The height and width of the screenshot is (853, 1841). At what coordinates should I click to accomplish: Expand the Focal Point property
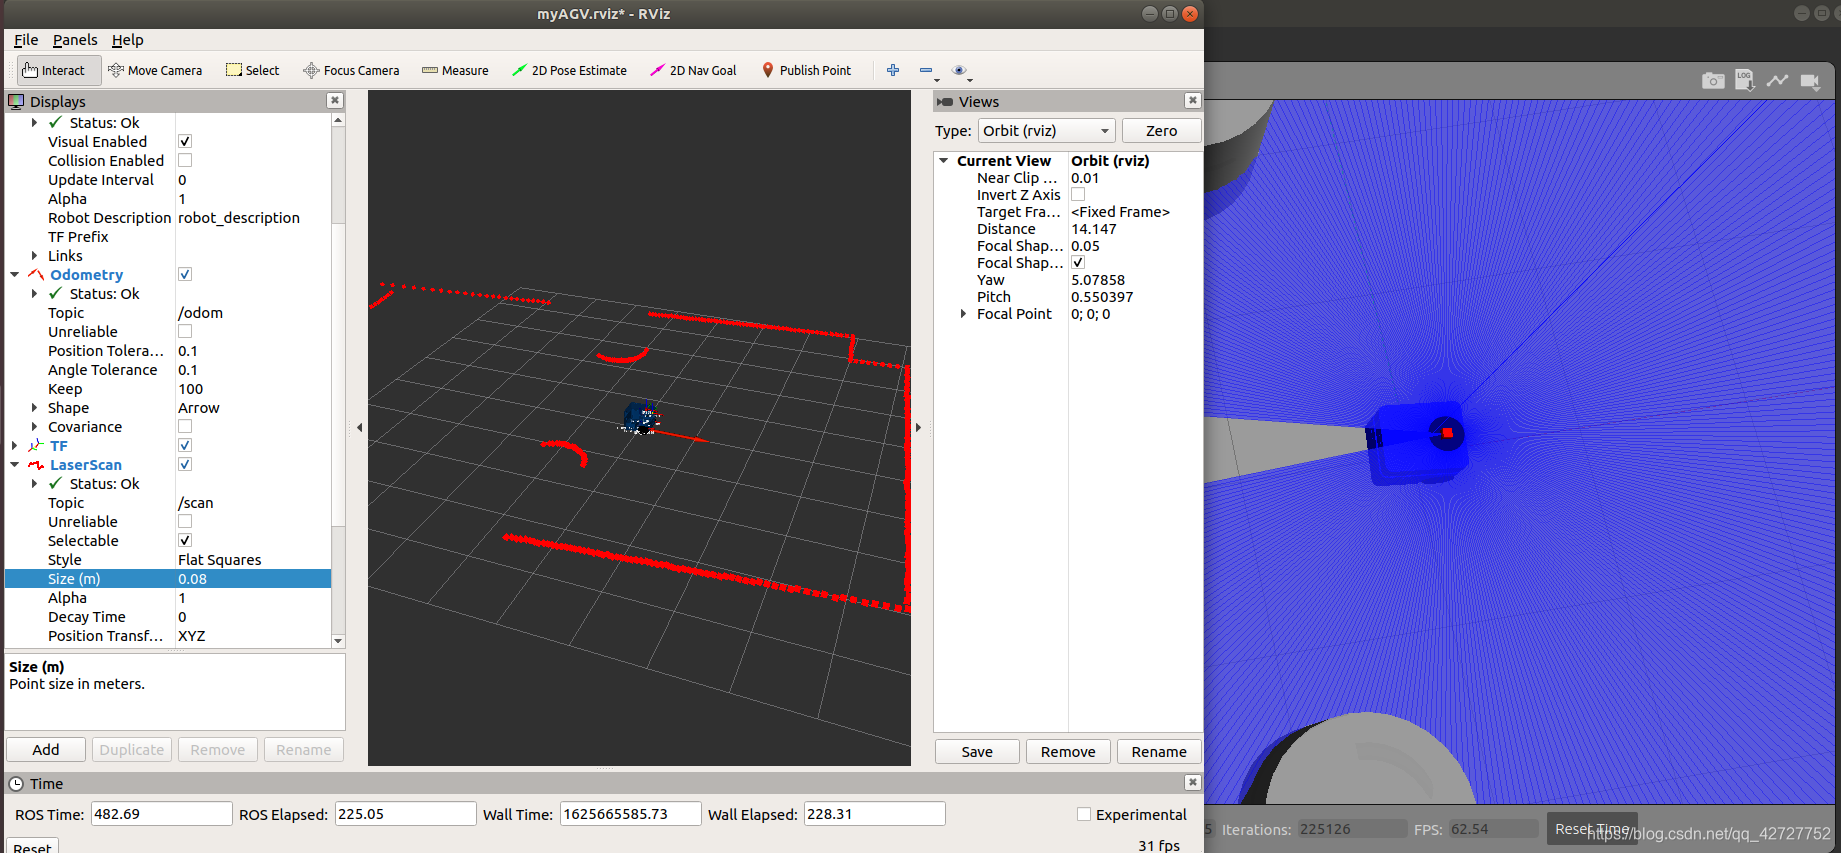tap(963, 313)
